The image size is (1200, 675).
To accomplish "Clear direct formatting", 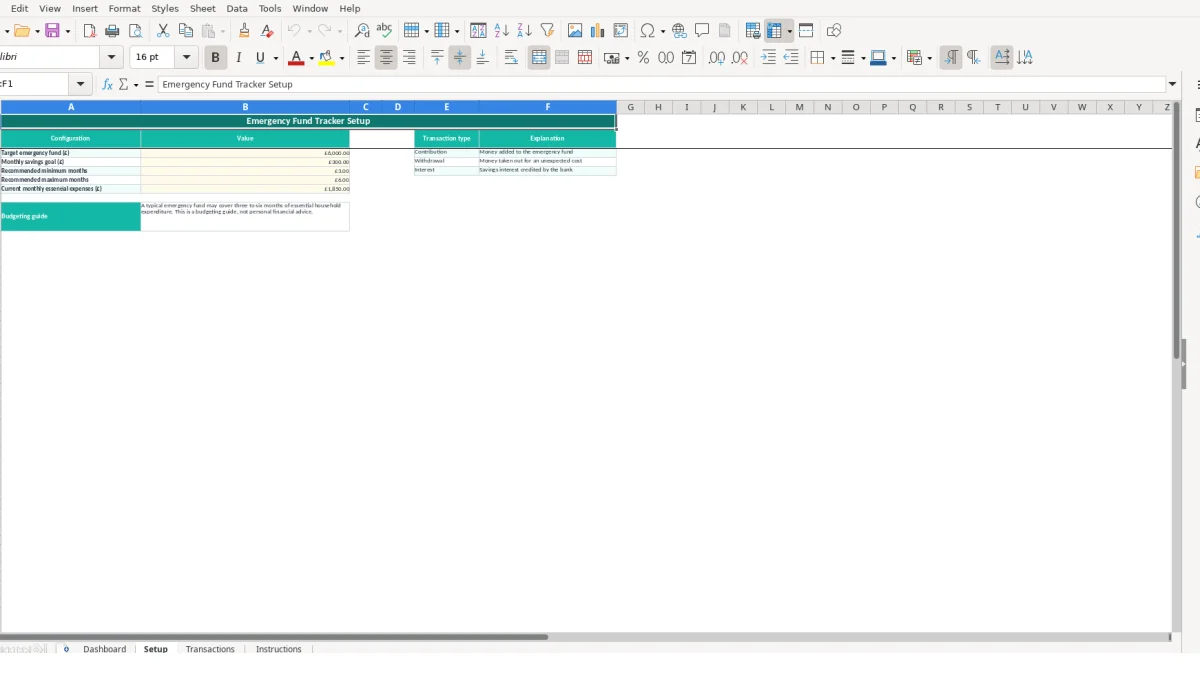I will (x=267, y=31).
